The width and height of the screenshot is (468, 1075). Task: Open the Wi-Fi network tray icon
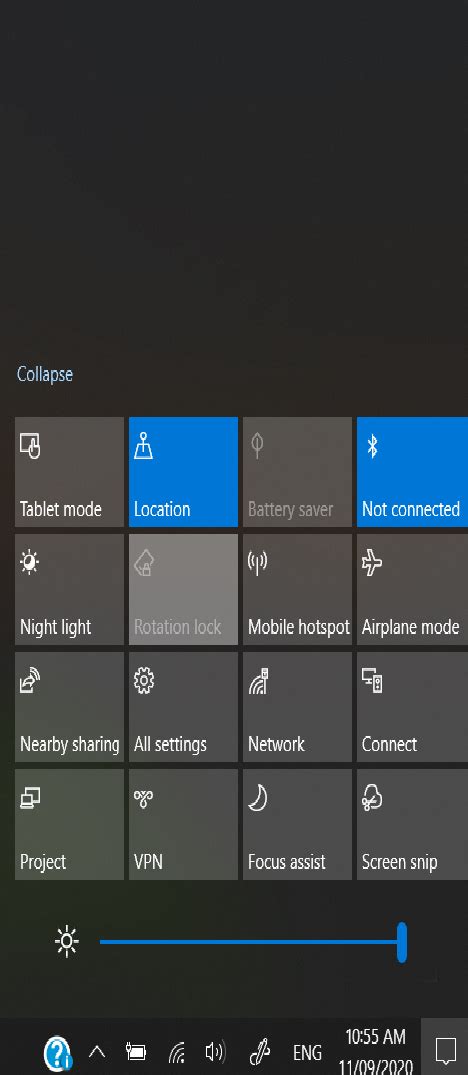(x=177, y=1052)
